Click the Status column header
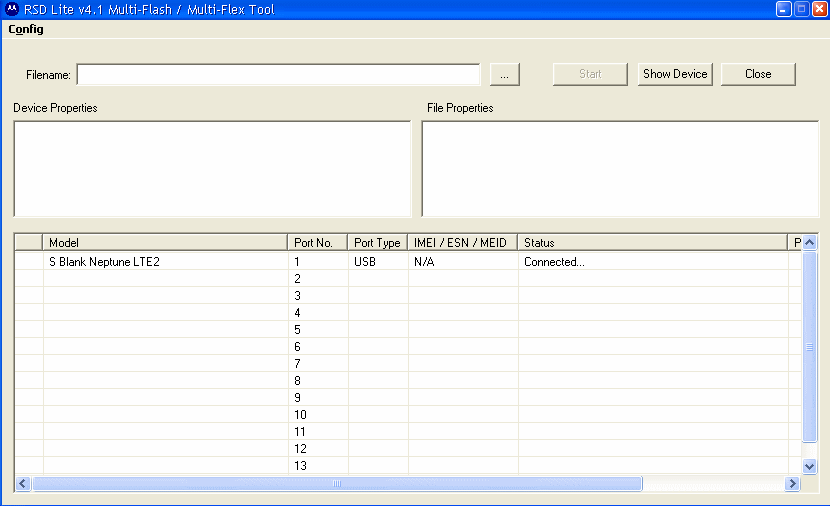Screen dimensions: 830x506 (652, 242)
